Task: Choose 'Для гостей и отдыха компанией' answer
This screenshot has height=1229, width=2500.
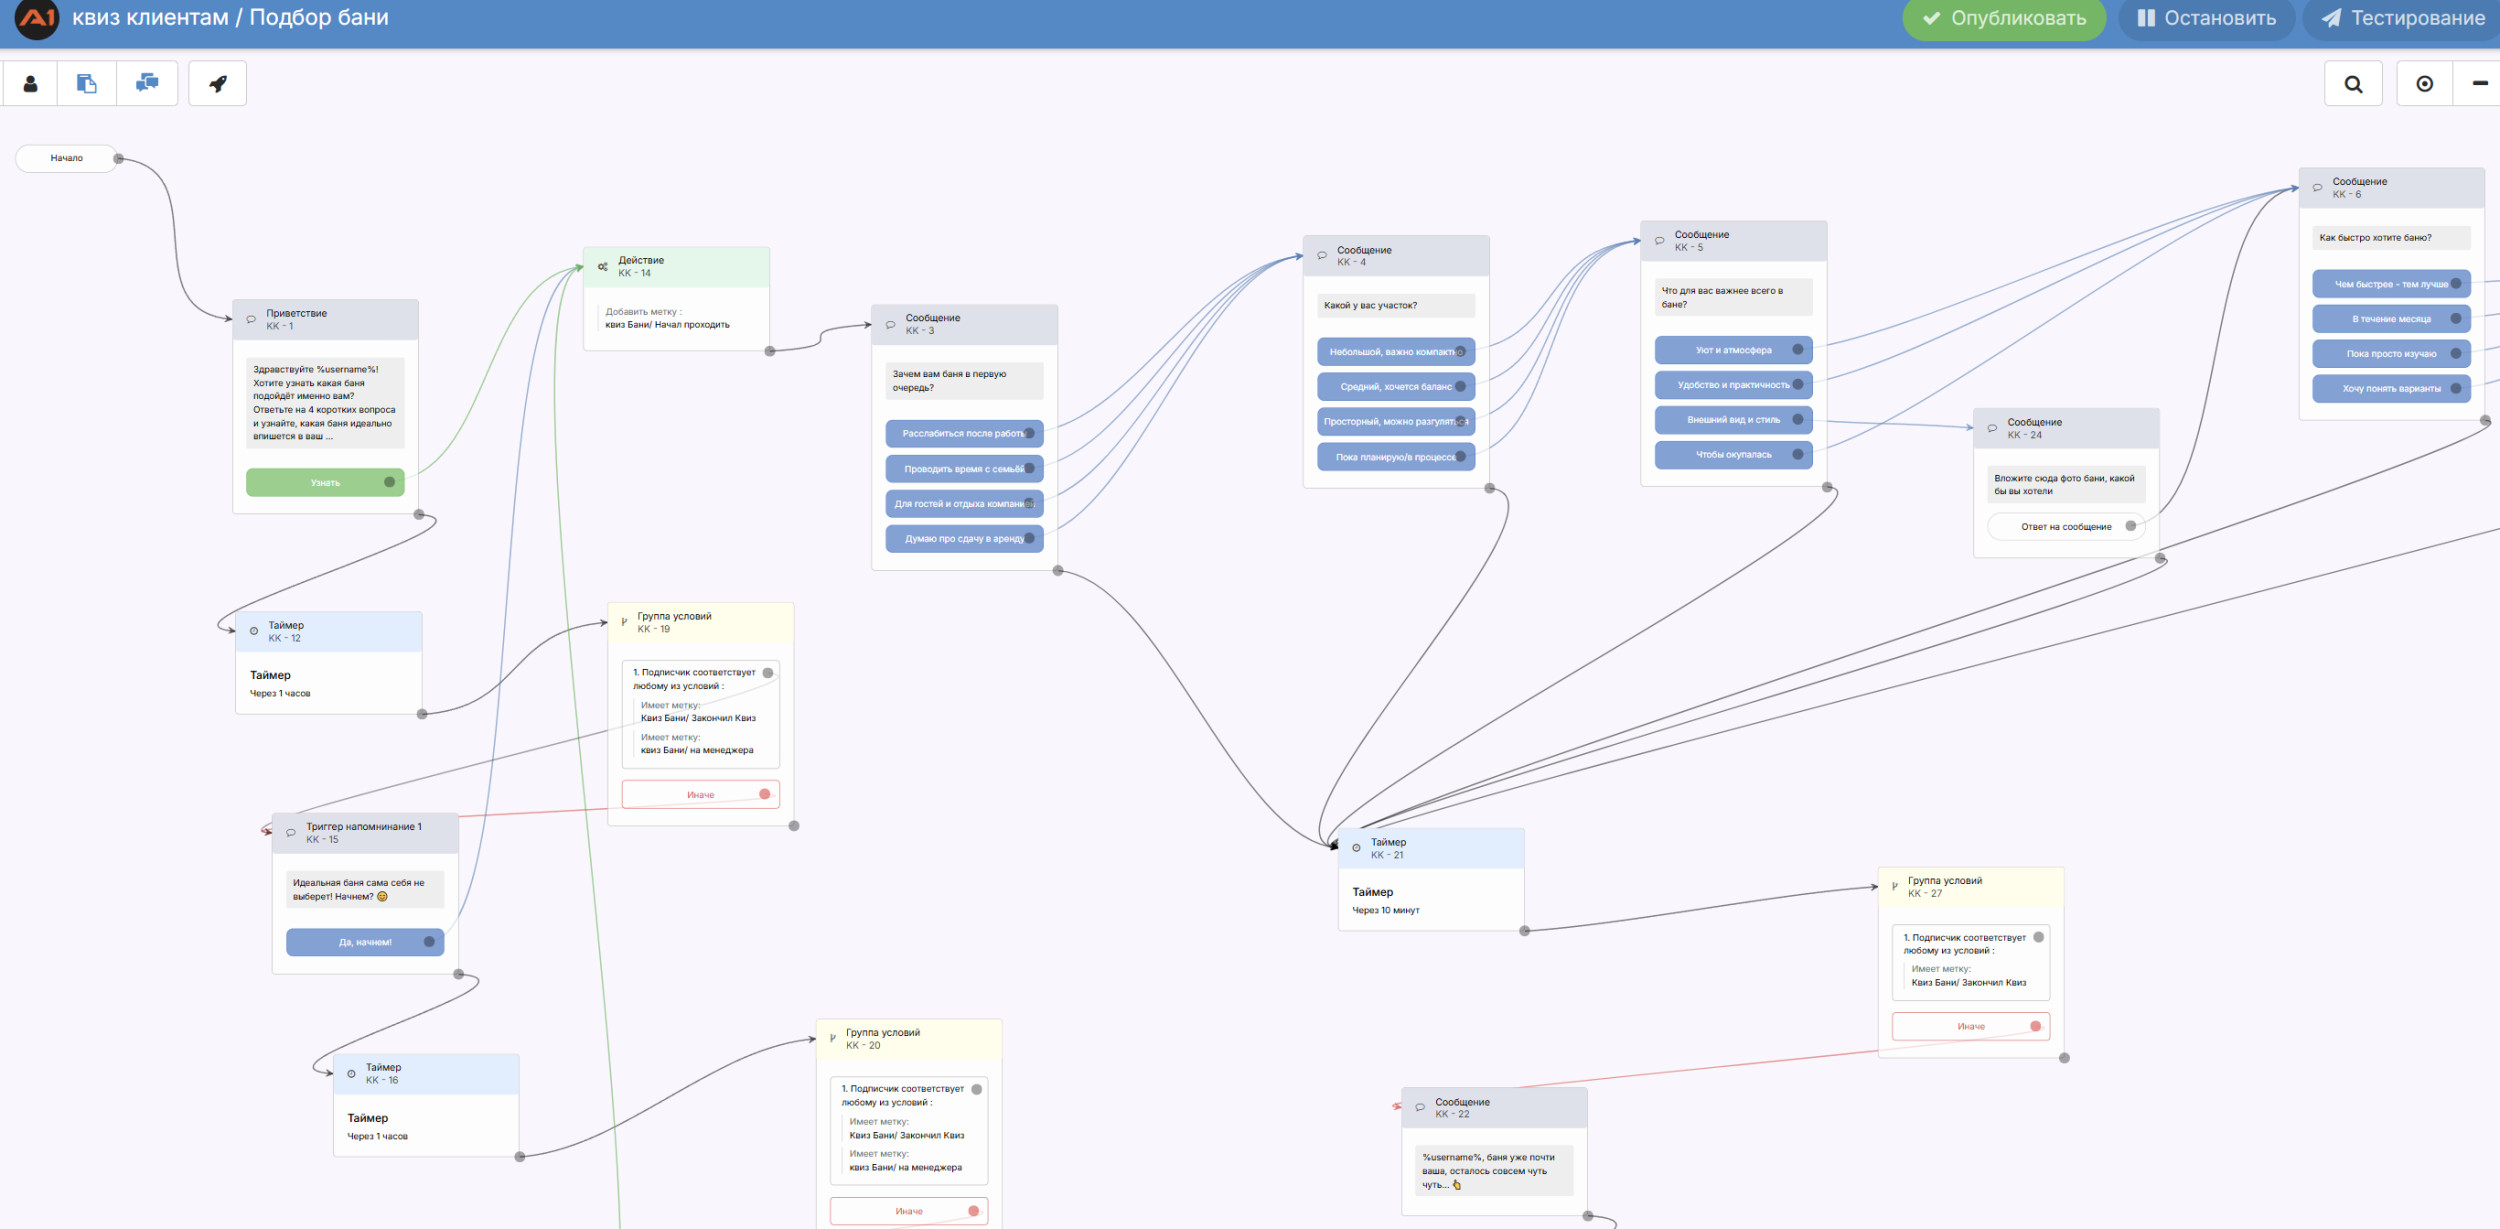Action: (x=964, y=504)
